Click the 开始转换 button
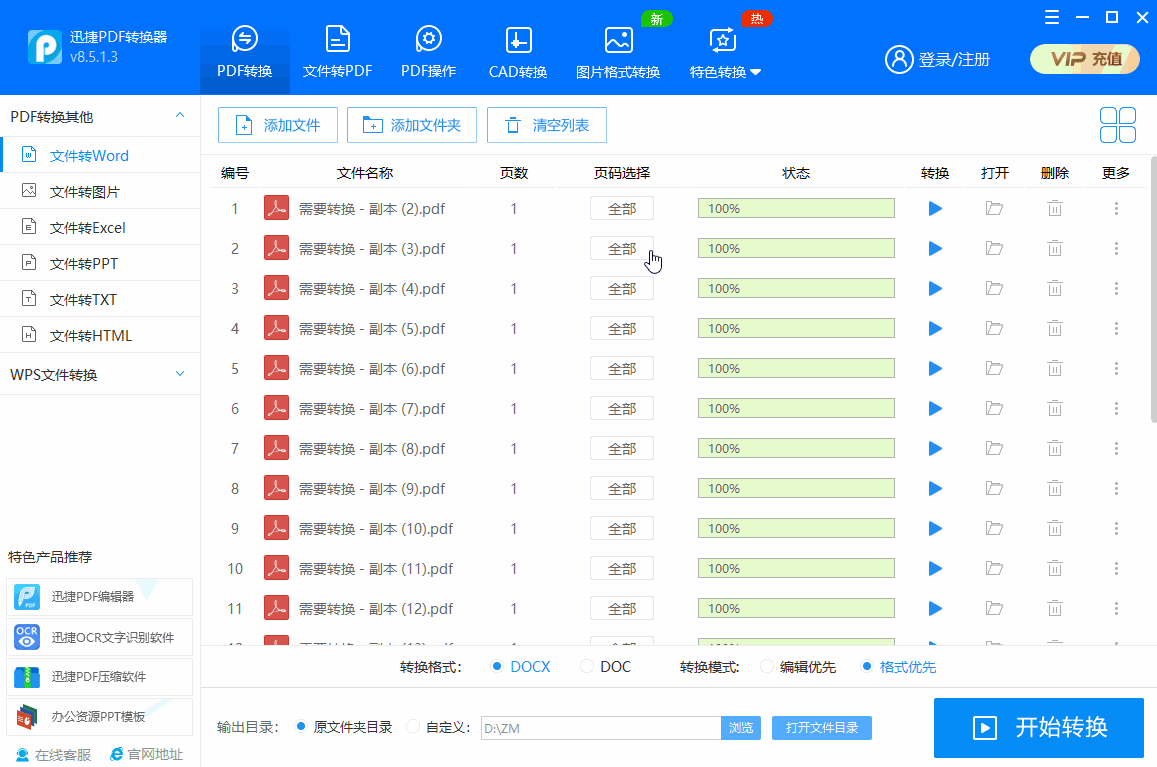Screen dimensions: 1157x767 click(1038, 728)
